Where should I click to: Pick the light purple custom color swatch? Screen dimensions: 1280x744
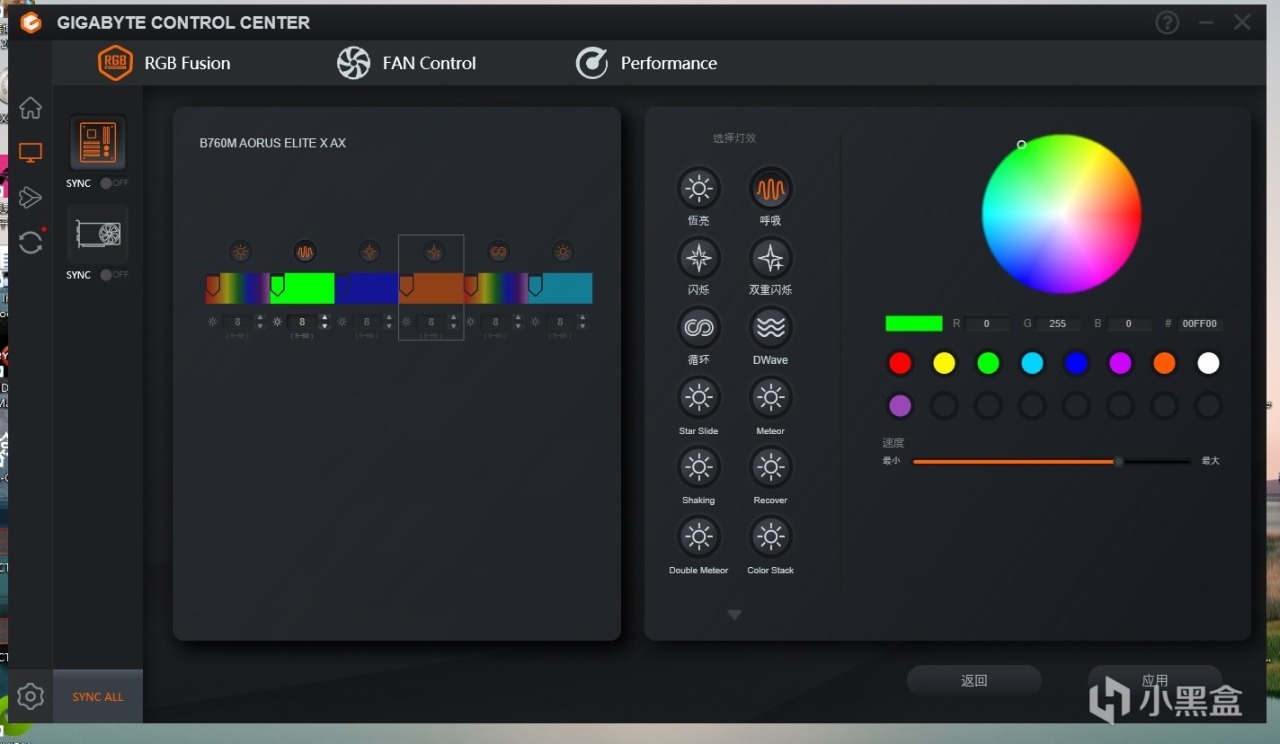pos(900,406)
